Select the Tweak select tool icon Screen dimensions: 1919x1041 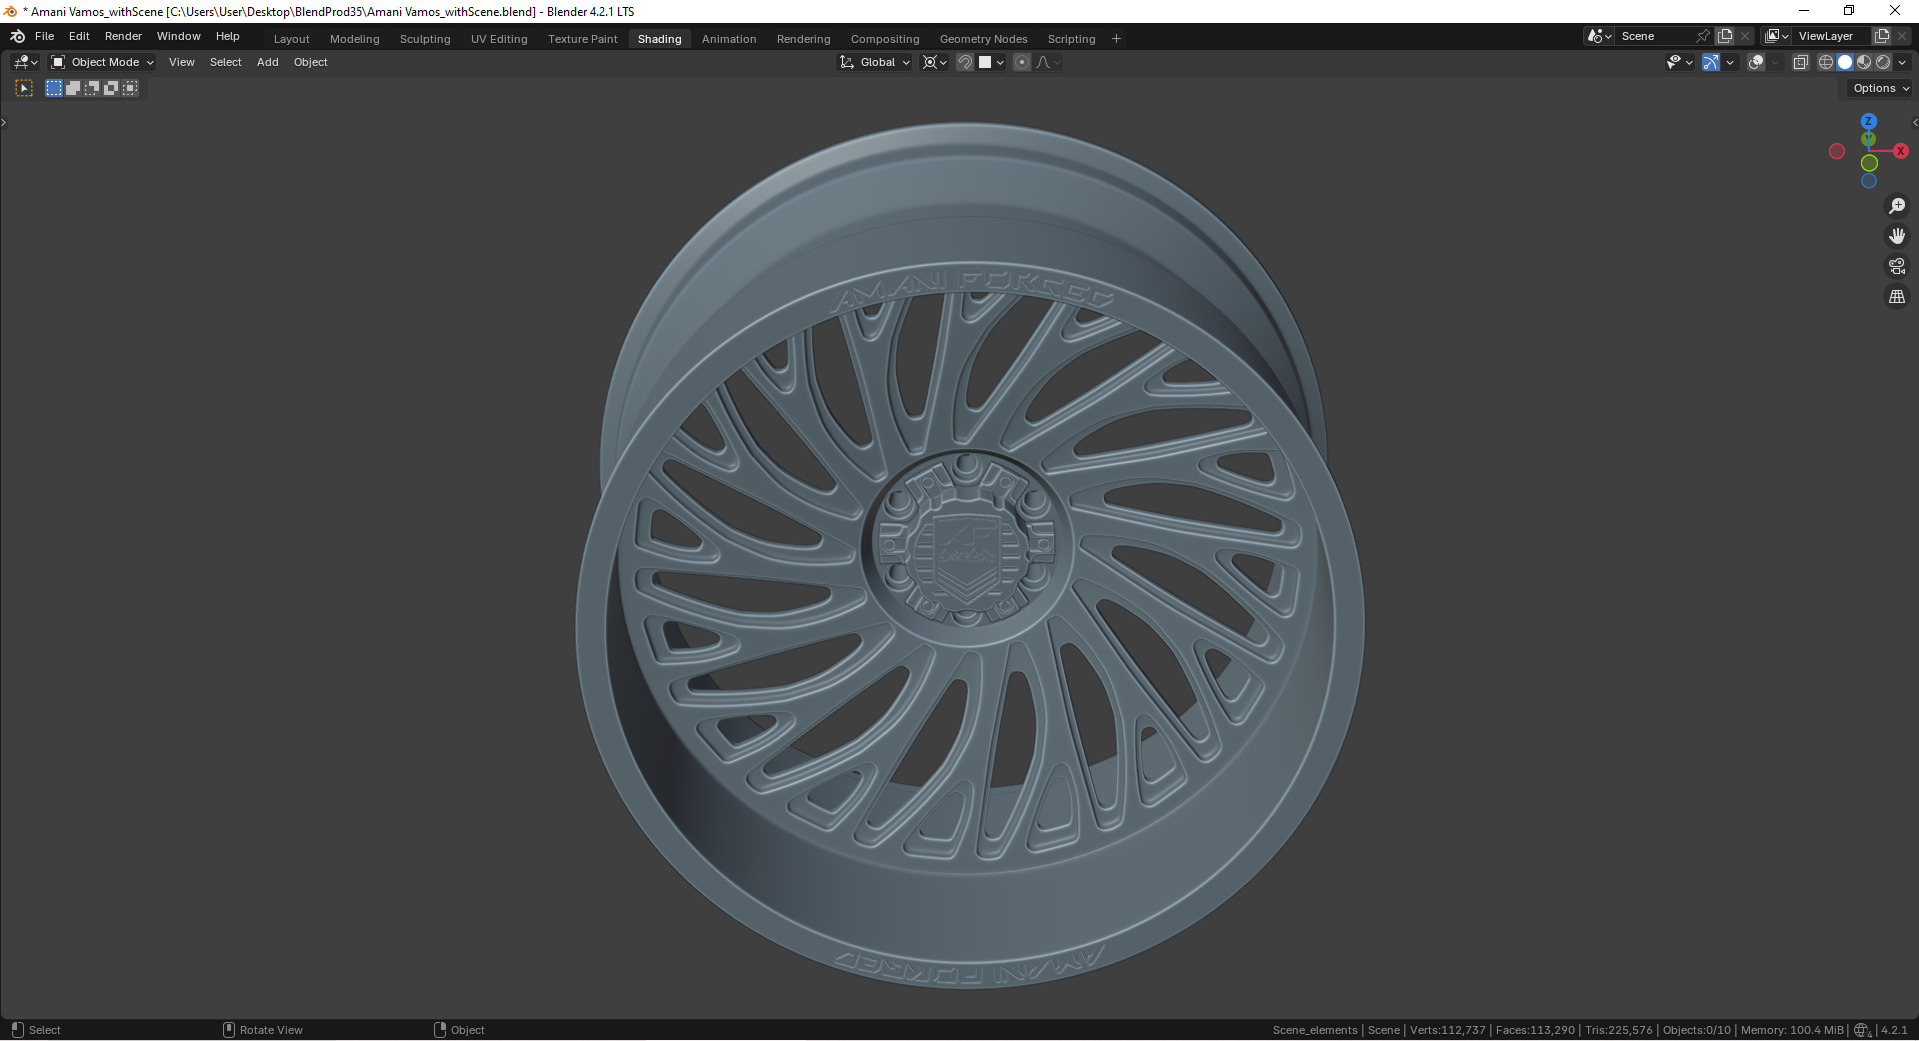coord(24,88)
